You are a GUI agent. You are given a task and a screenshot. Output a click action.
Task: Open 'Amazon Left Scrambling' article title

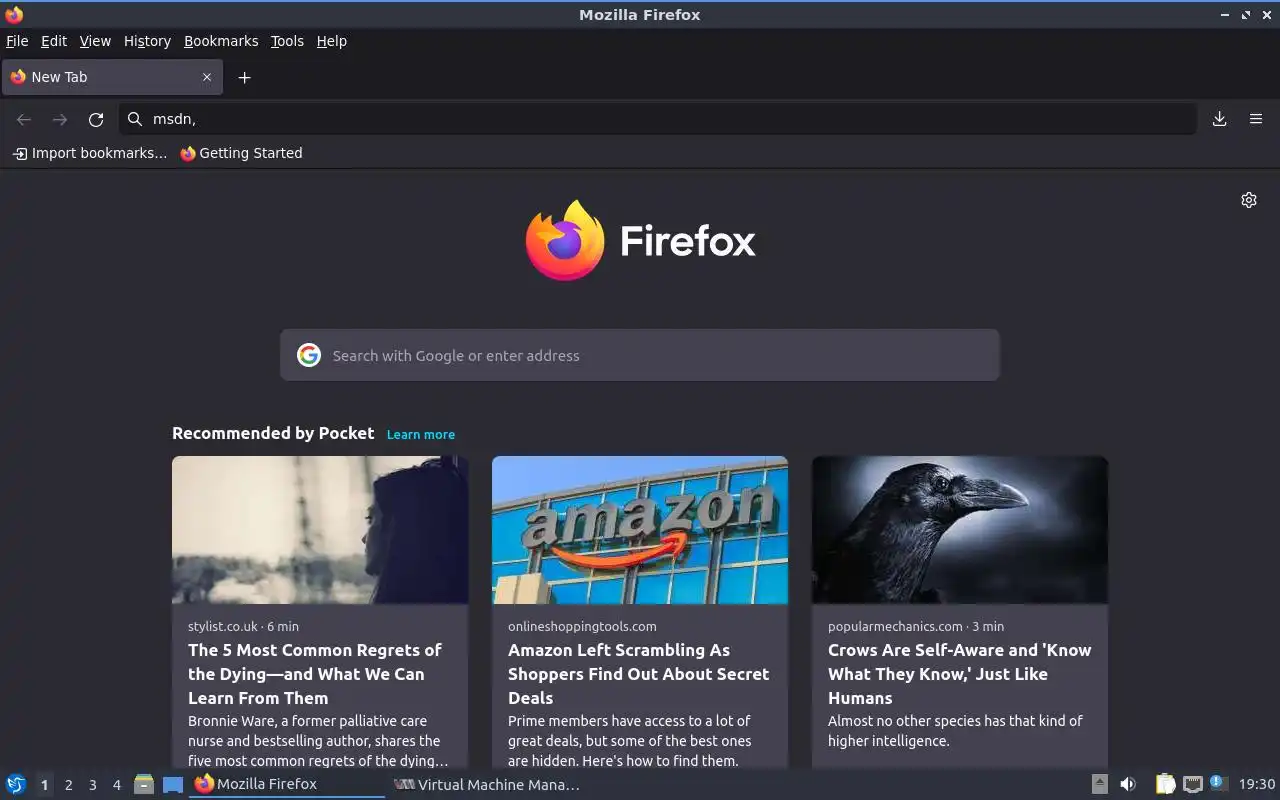click(638, 674)
